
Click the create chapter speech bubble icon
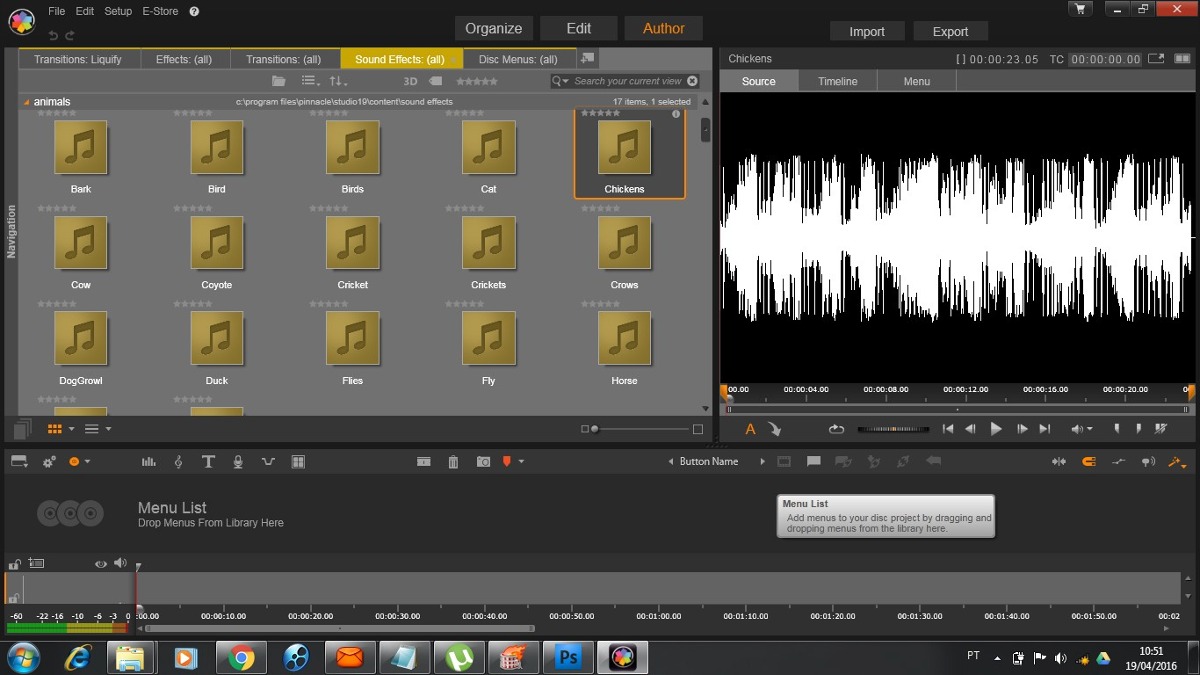pyautogui.click(x=814, y=461)
